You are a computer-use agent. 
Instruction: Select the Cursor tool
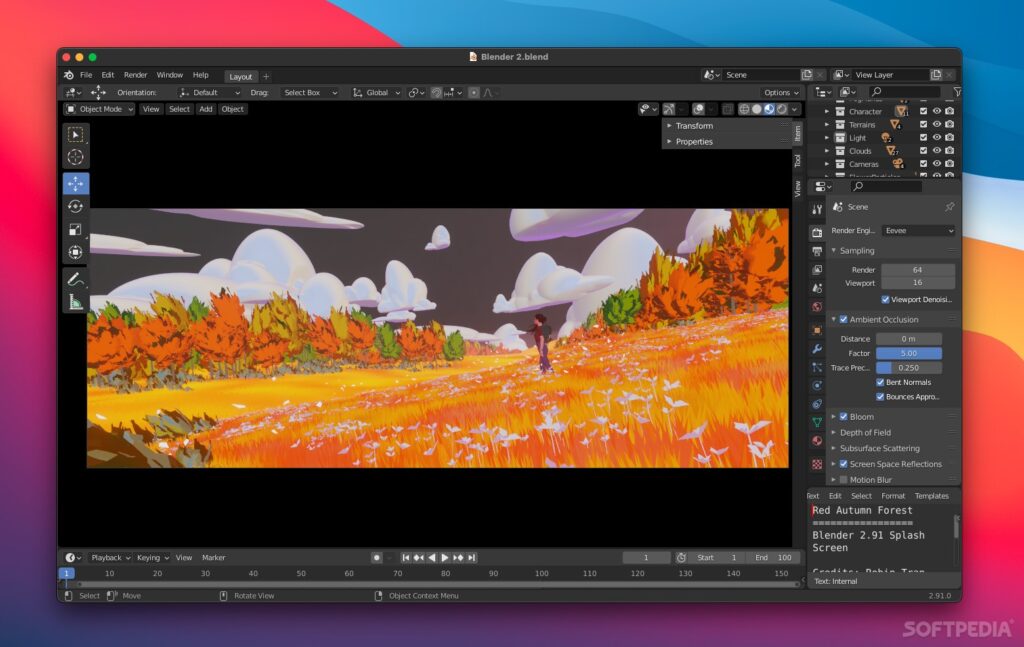click(x=76, y=157)
